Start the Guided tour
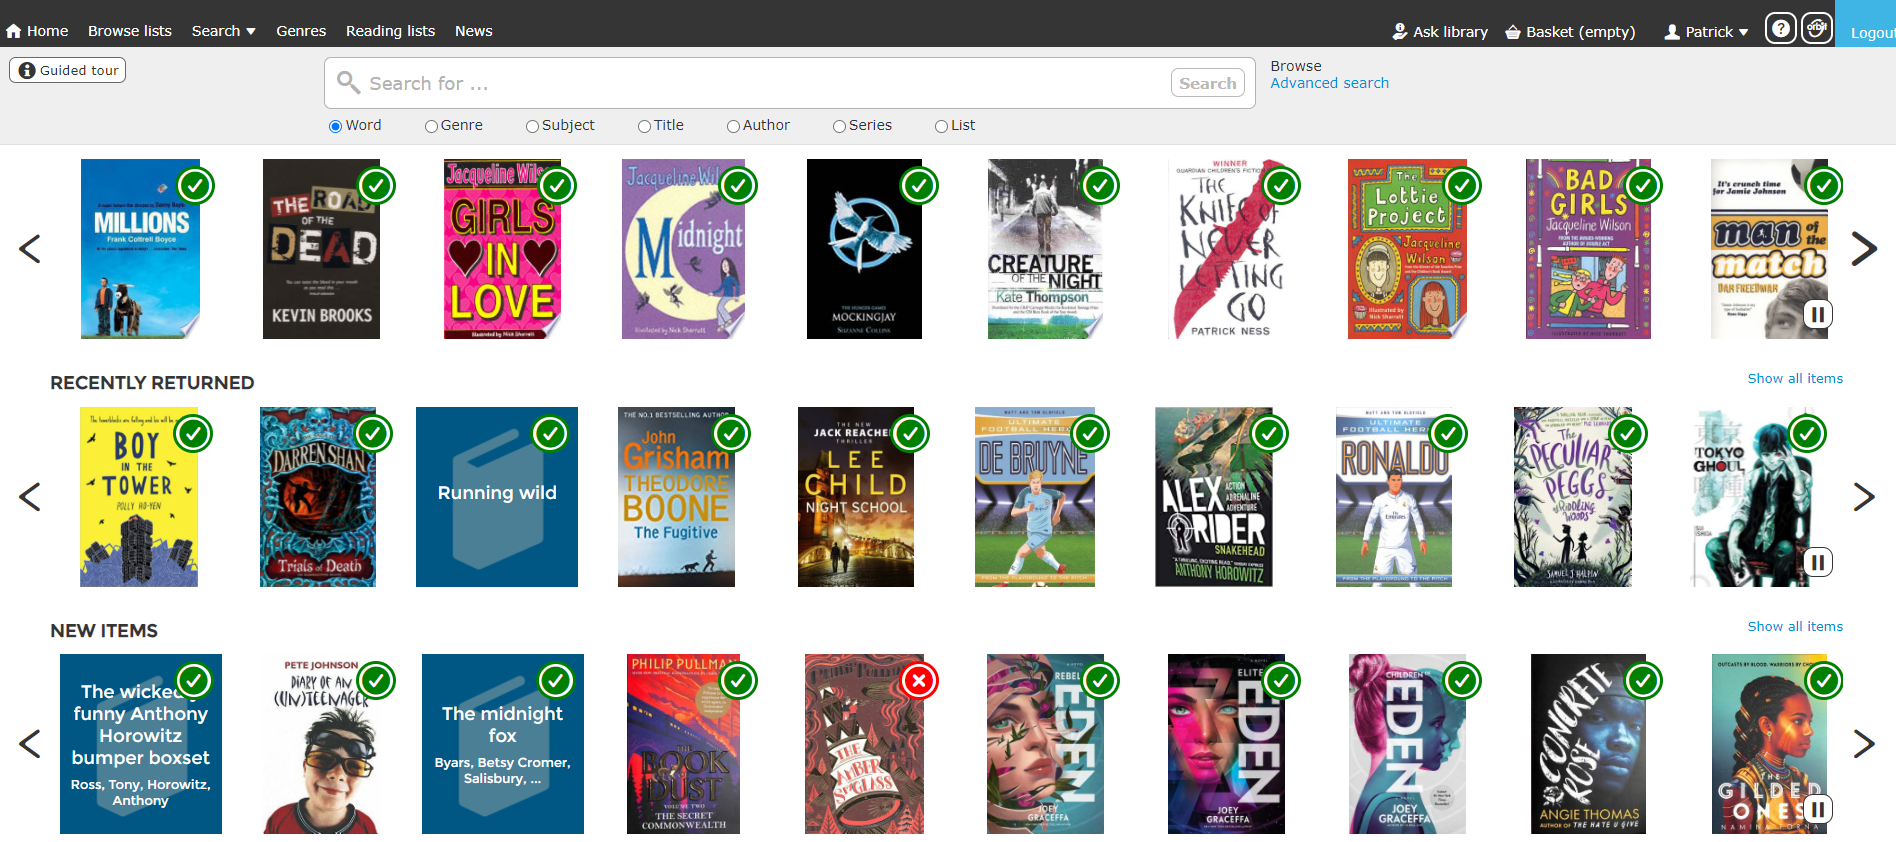 67,70
